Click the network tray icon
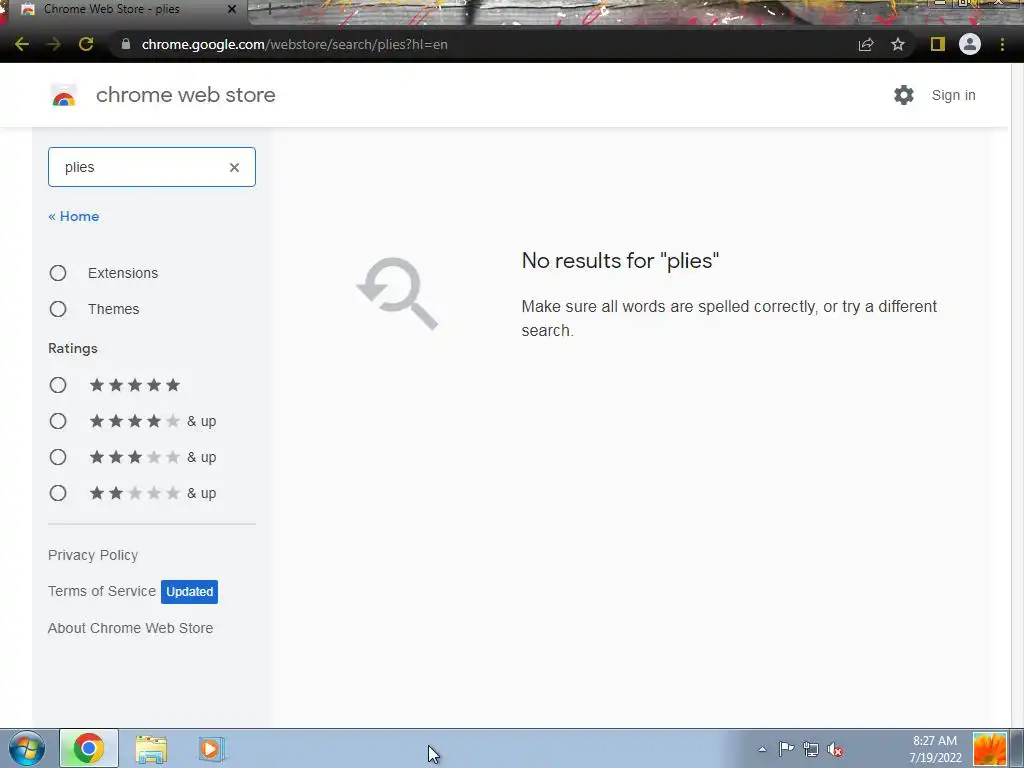Viewport: 1024px width, 768px height. pos(810,749)
